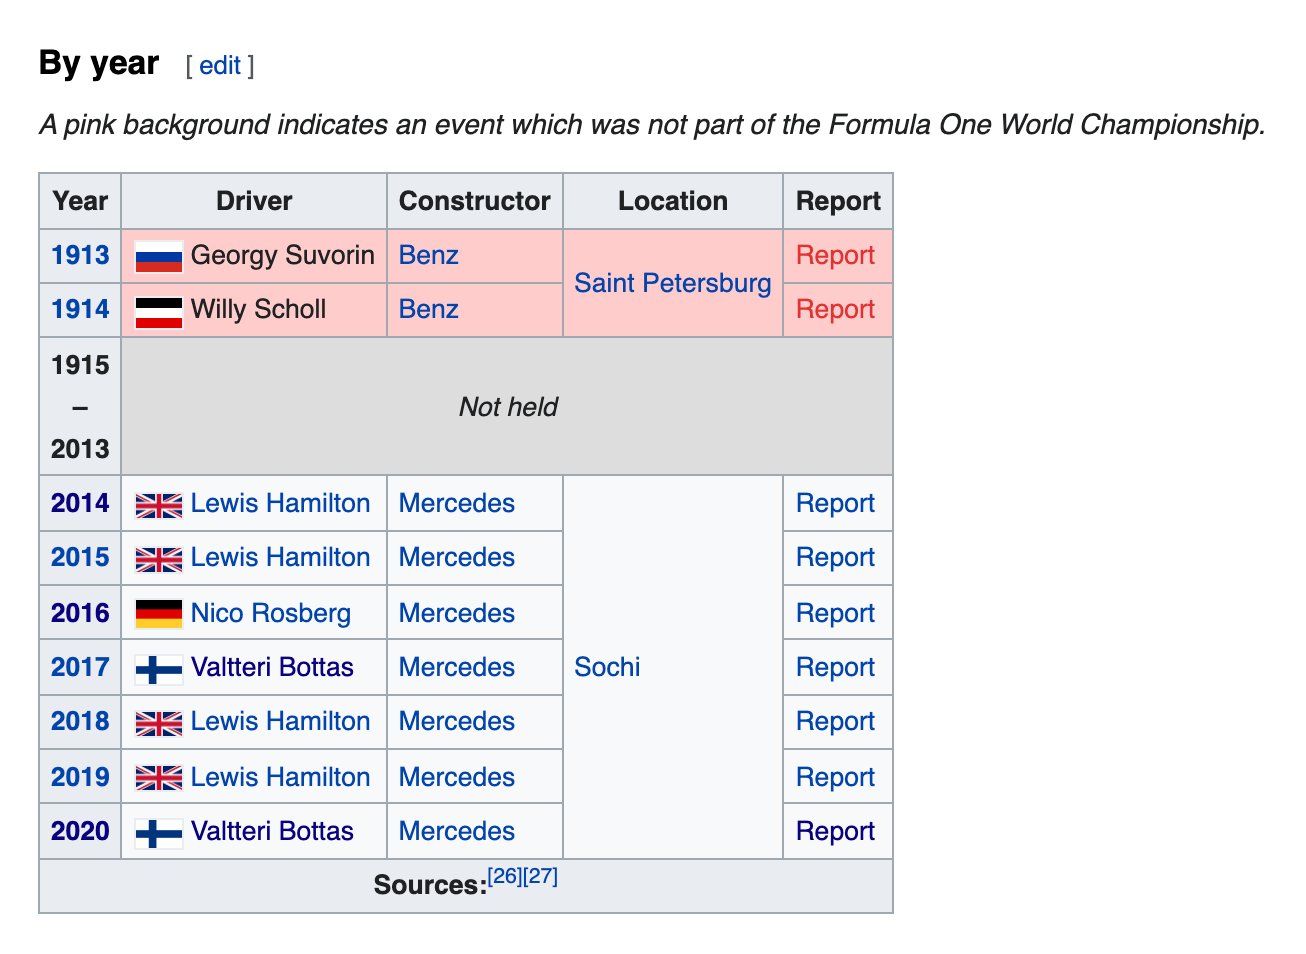The image size is (1306, 954).
Task: Click the Sources label at table bottom
Action: [x=430, y=885]
